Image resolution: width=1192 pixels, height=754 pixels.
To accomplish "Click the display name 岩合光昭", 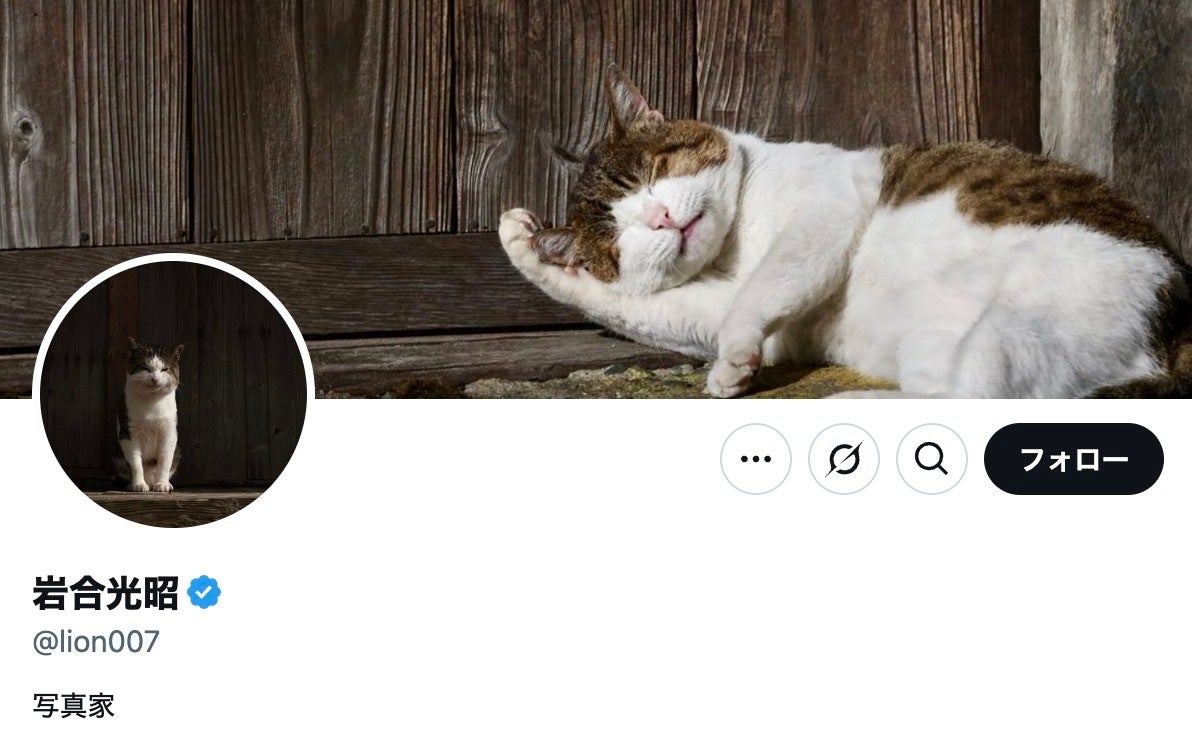I will tap(105, 593).
